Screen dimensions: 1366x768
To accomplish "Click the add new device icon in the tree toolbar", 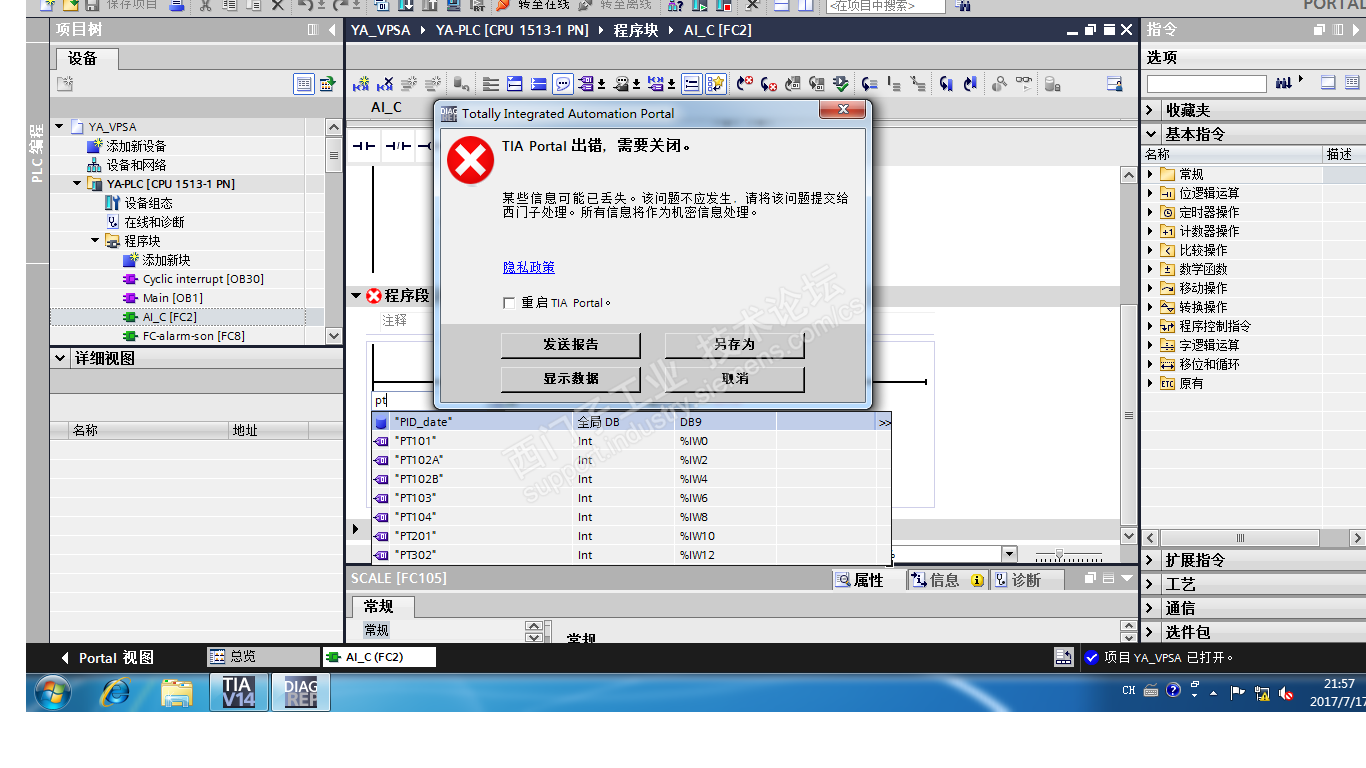I will pos(65,84).
